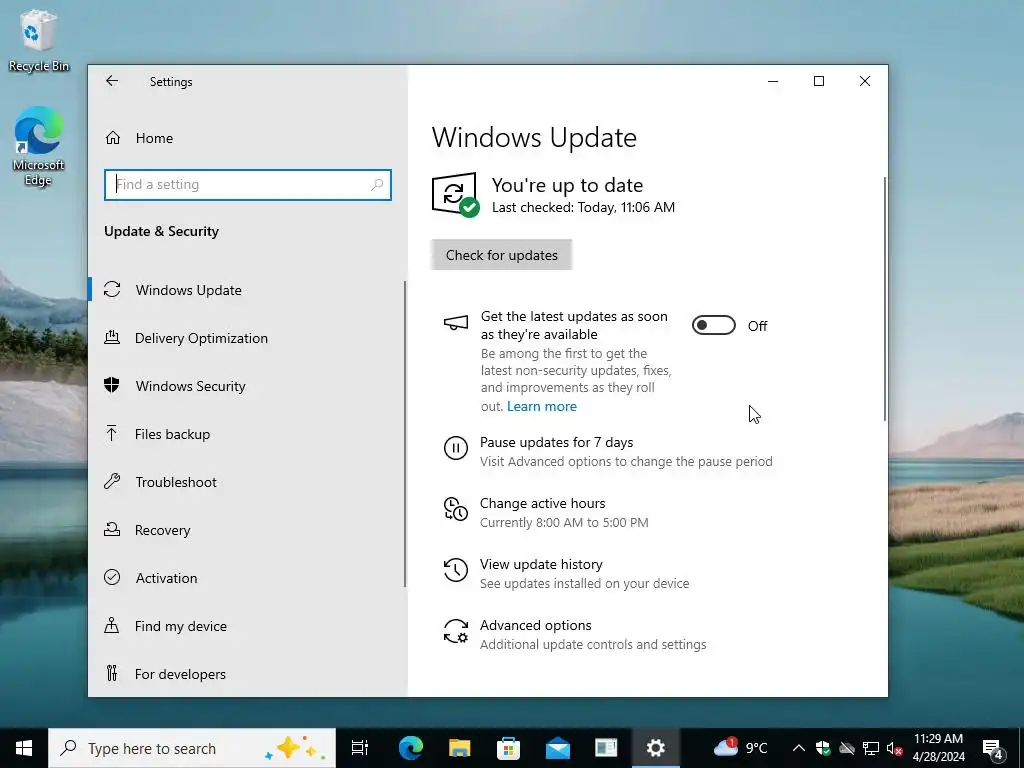Select the Microsoft Edge desktop shortcut
1024x768 pixels.
pyautogui.click(x=39, y=146)
